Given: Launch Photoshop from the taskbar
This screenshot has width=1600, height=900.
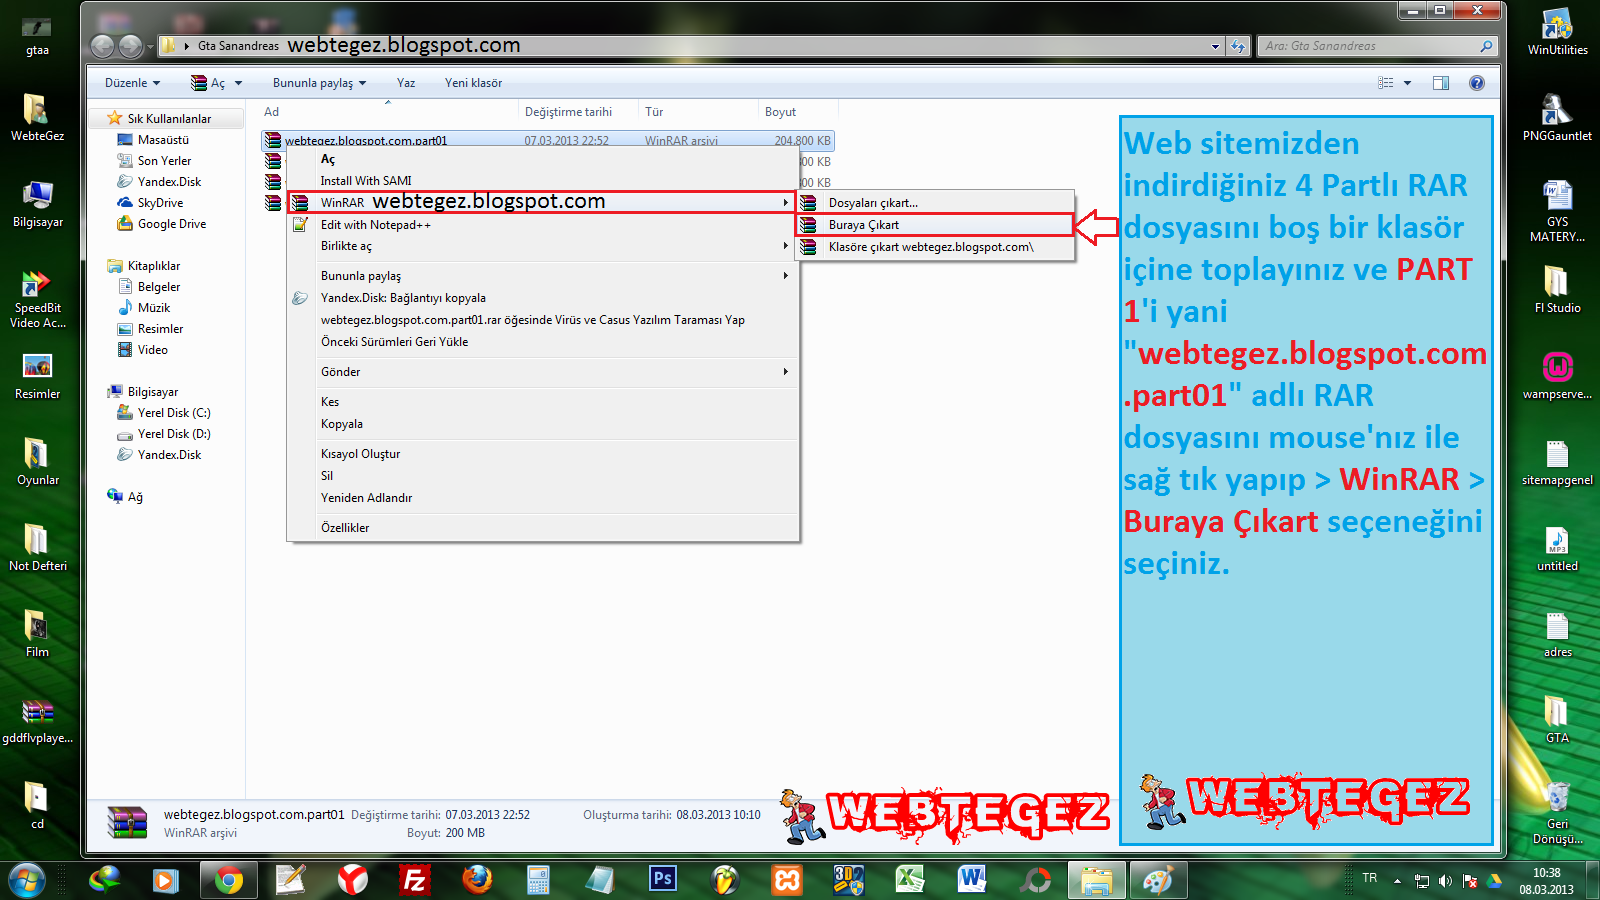Looking at the screenshot, I should coord(662,880).
